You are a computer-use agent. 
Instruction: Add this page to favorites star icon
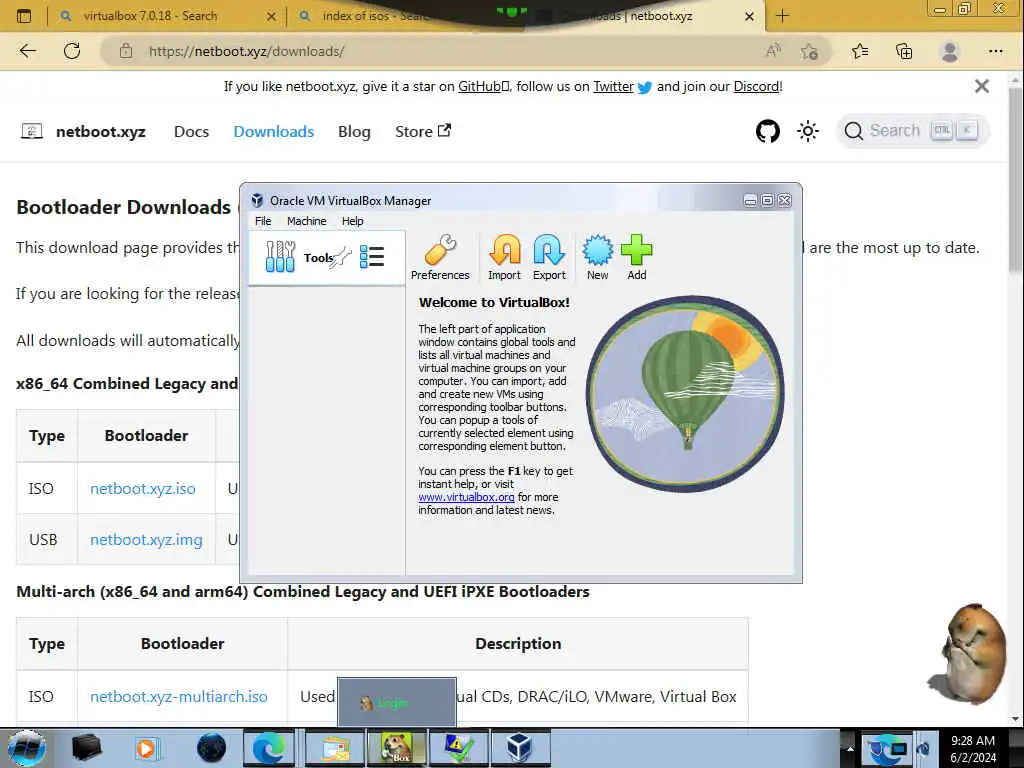tap(810, 51)
